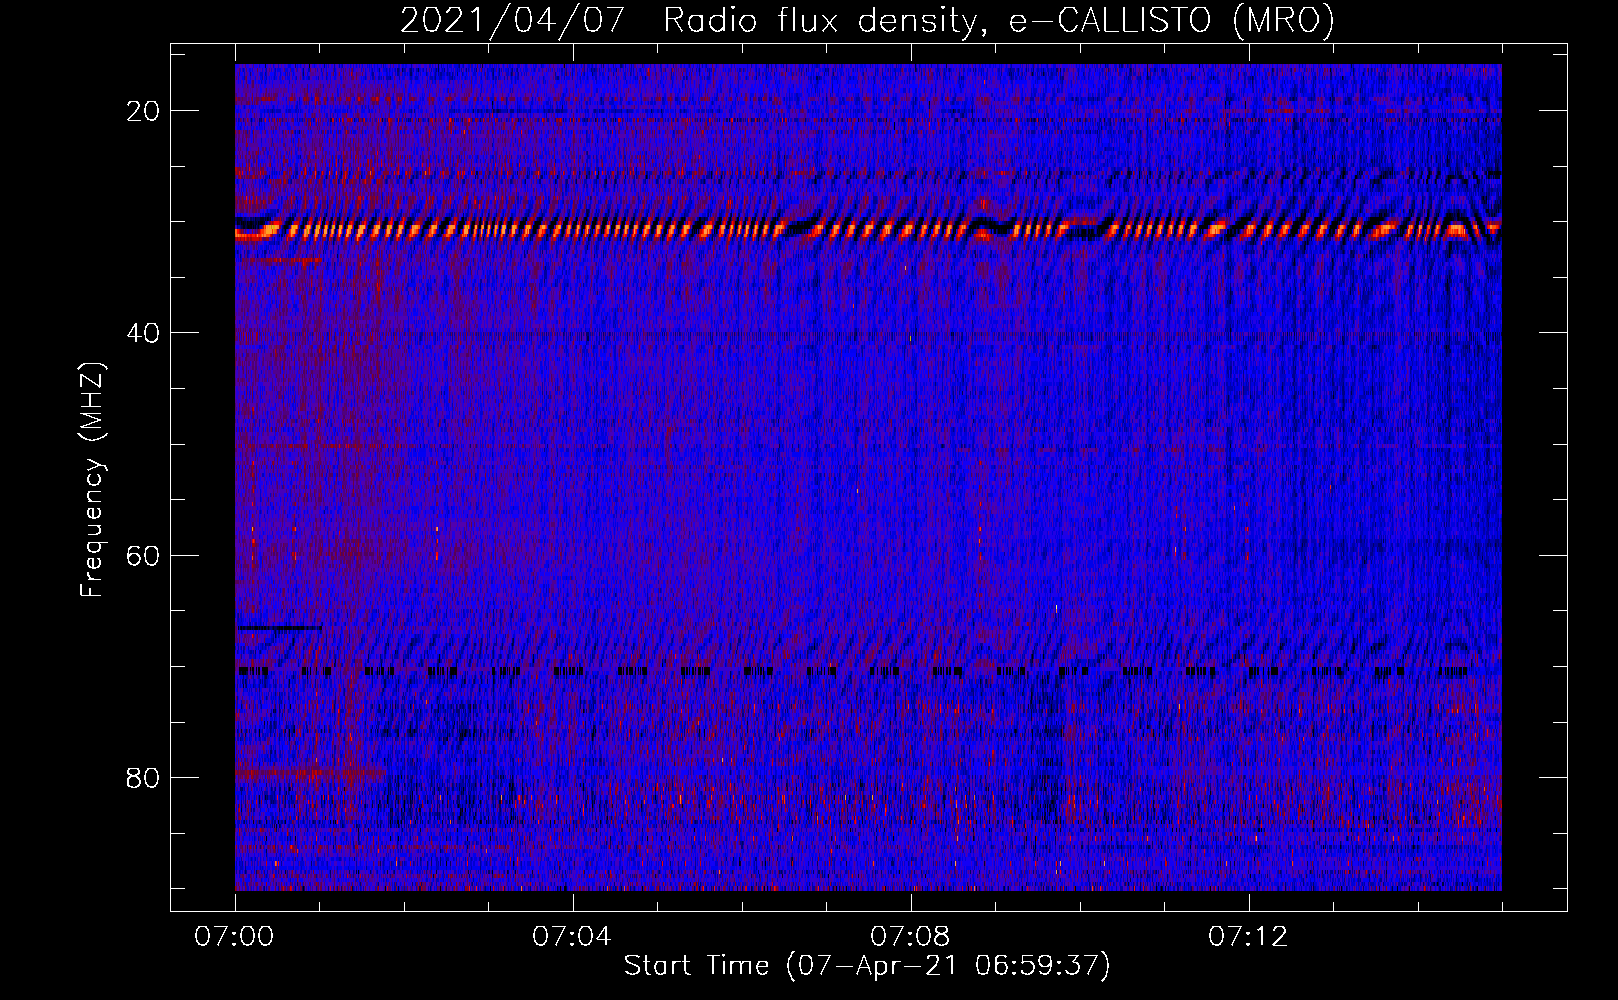Select the "Frequency (MHZ)" y-axis label
The image size is (1618, 1000).
click(x=92, y=480)
